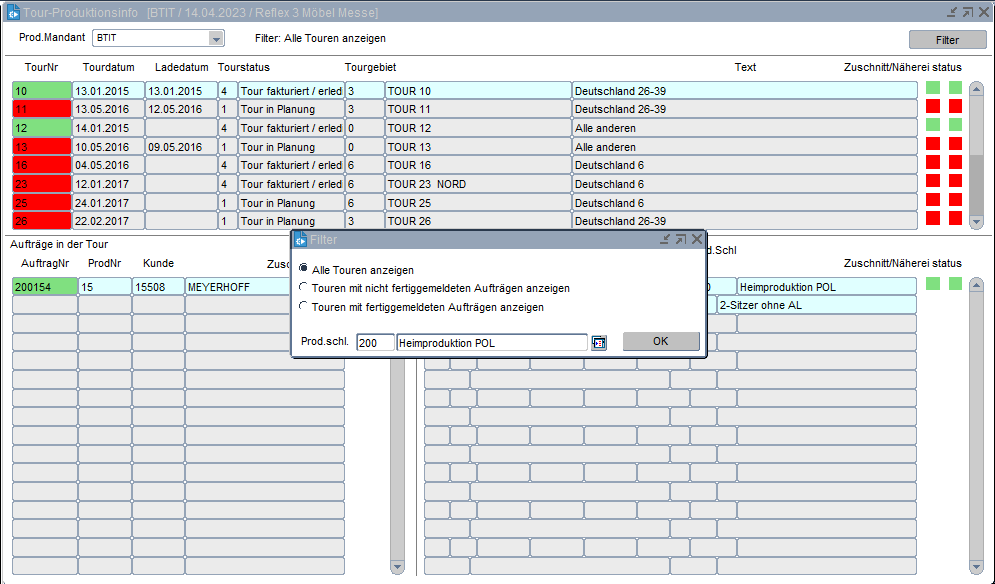
Task: Select 'Touren mit nicht fertiggemeldeten Aufträgen' option
Action: point(304,288)
